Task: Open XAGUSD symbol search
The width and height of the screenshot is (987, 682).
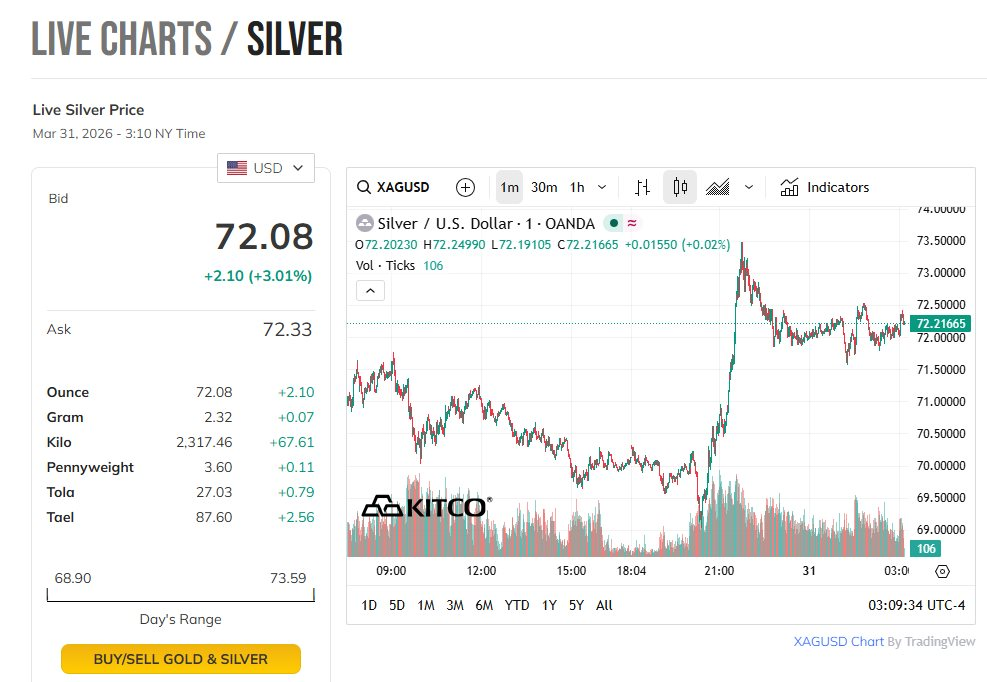Action: 394,187
